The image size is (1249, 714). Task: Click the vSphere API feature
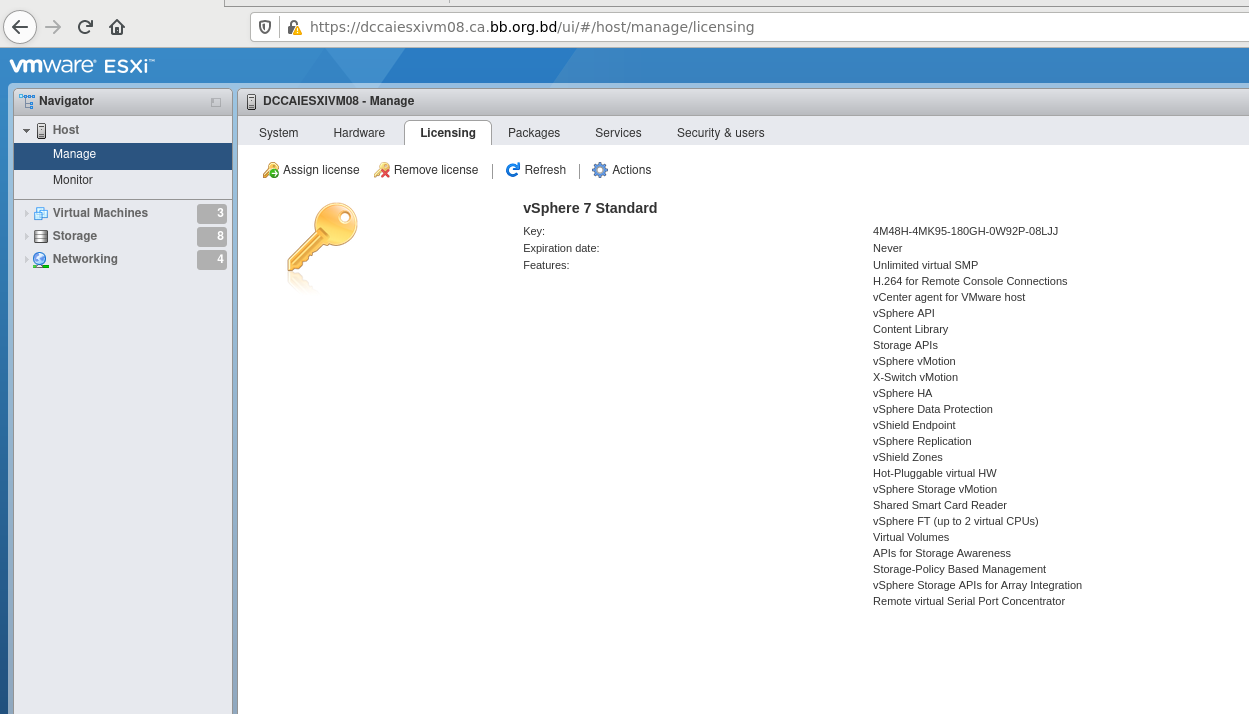(904, 313)
